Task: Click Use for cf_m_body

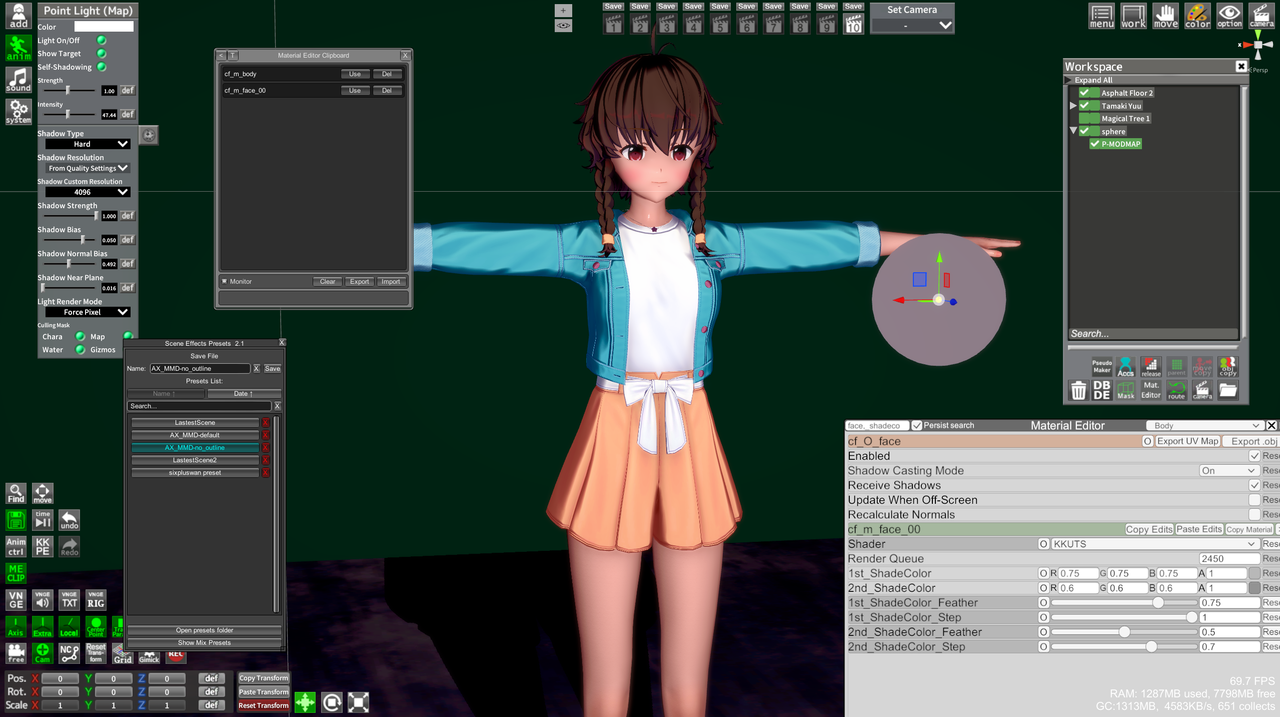Action: pyautogui.click(x=355, y=74)
